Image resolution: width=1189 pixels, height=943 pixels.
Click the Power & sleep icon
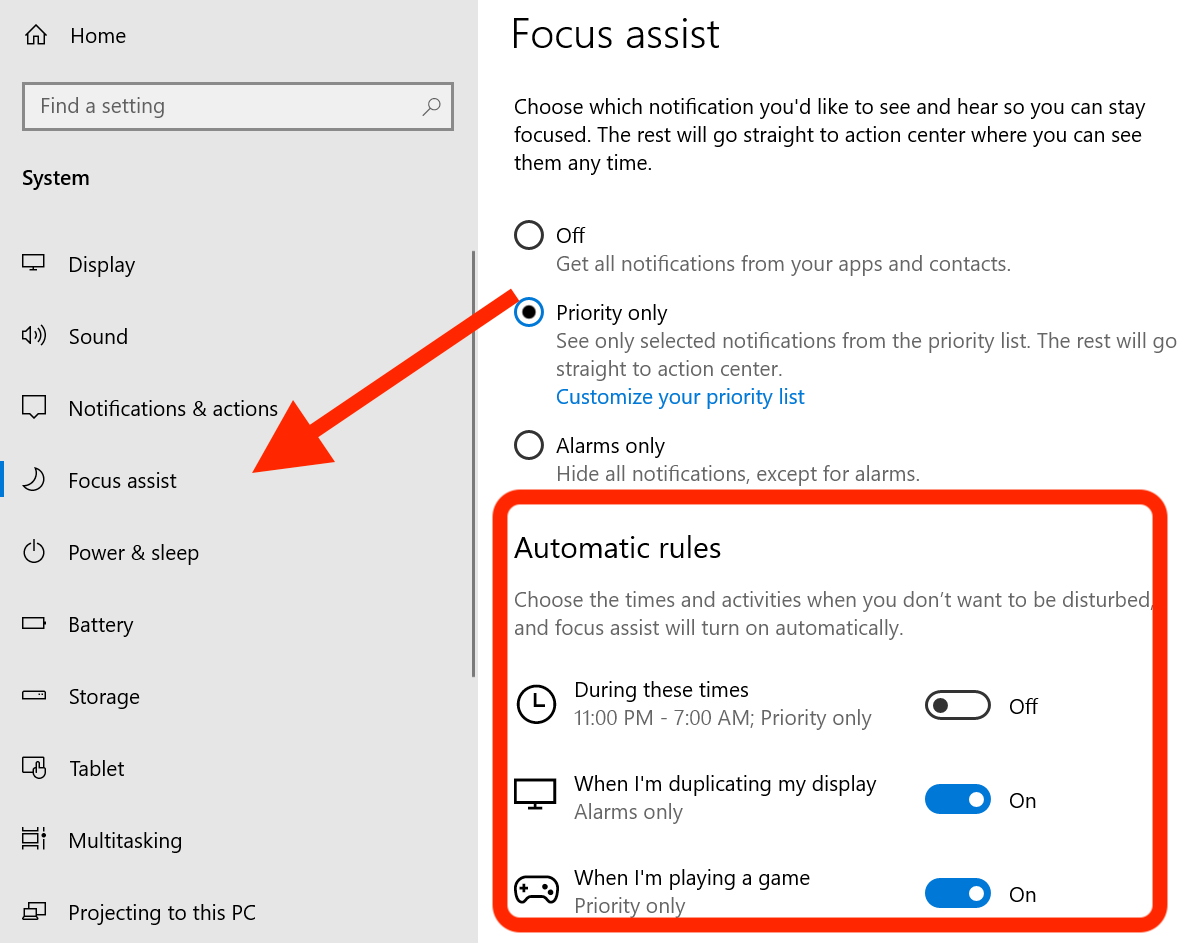34,552
